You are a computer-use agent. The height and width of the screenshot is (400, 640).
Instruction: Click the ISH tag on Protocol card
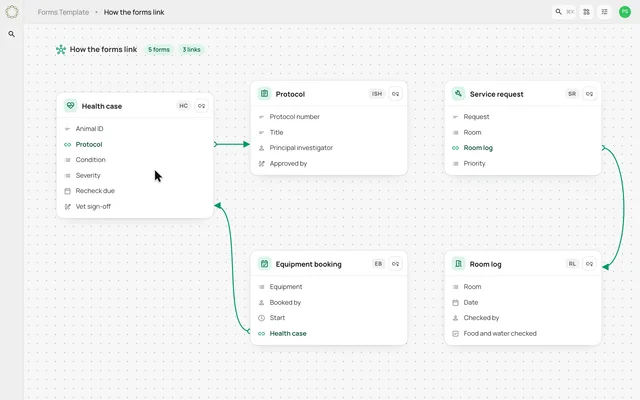(x=377, y=94)
